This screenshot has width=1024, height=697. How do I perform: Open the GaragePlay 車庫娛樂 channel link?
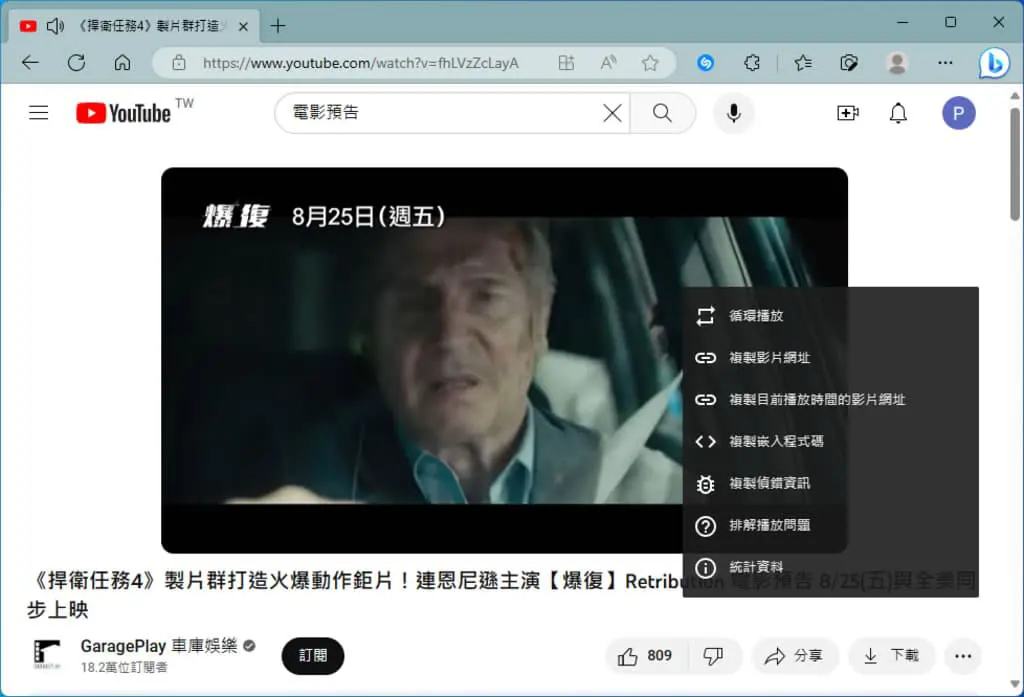pos(159,646)
